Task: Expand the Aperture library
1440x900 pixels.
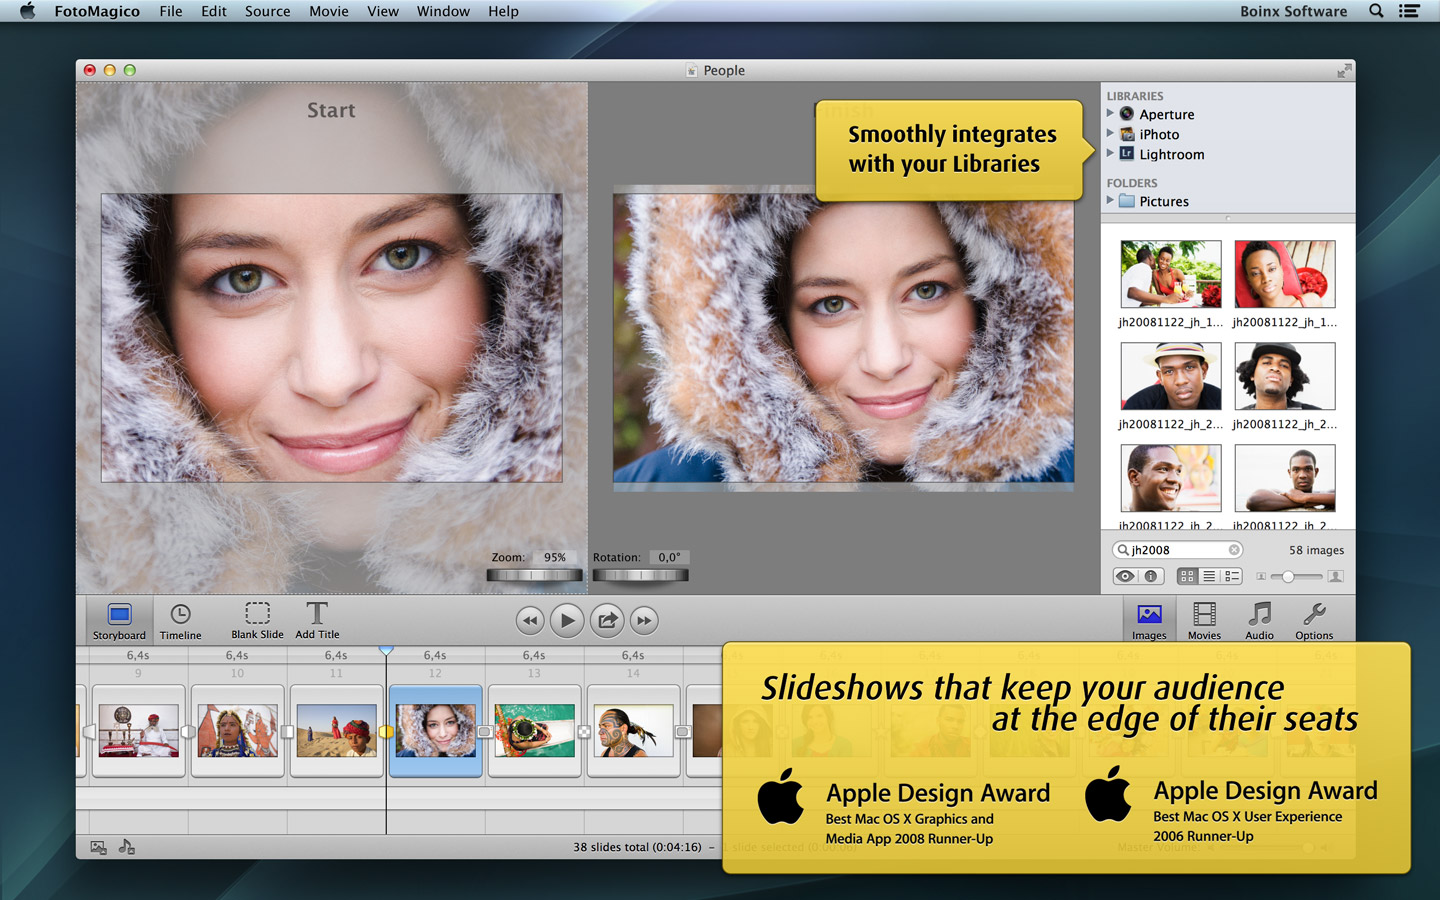Action: 1110,114
